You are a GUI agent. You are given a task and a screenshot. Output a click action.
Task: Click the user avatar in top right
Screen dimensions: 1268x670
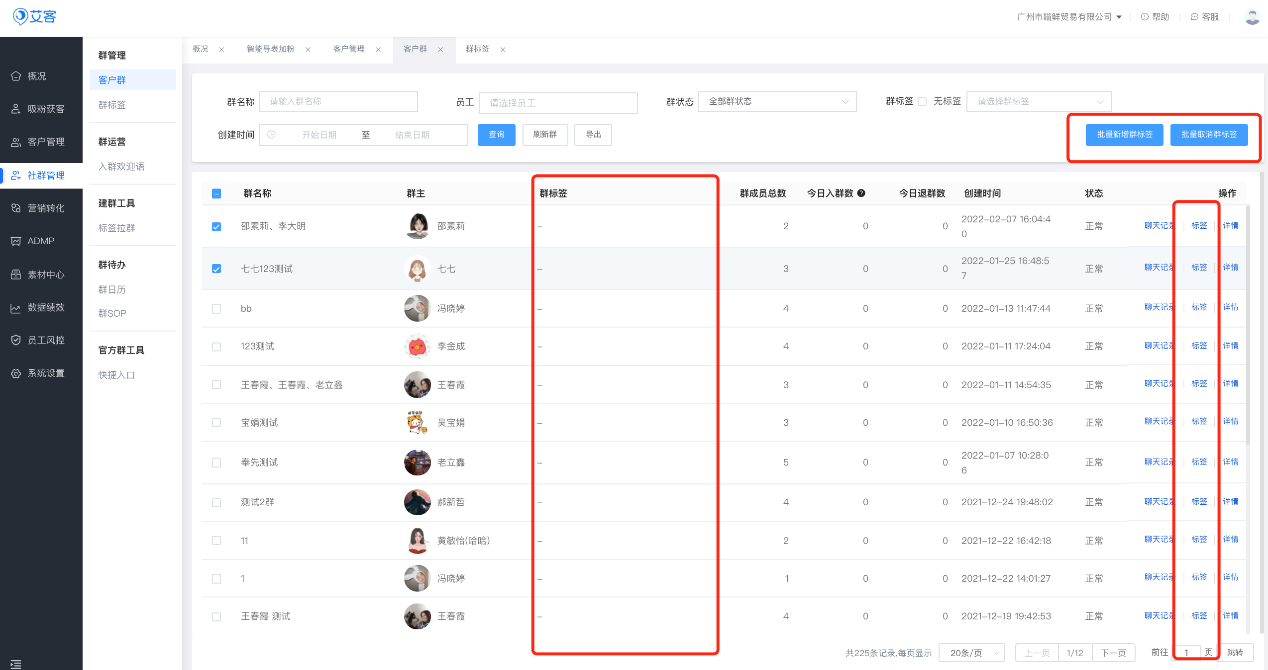(x=1252, y=17)
